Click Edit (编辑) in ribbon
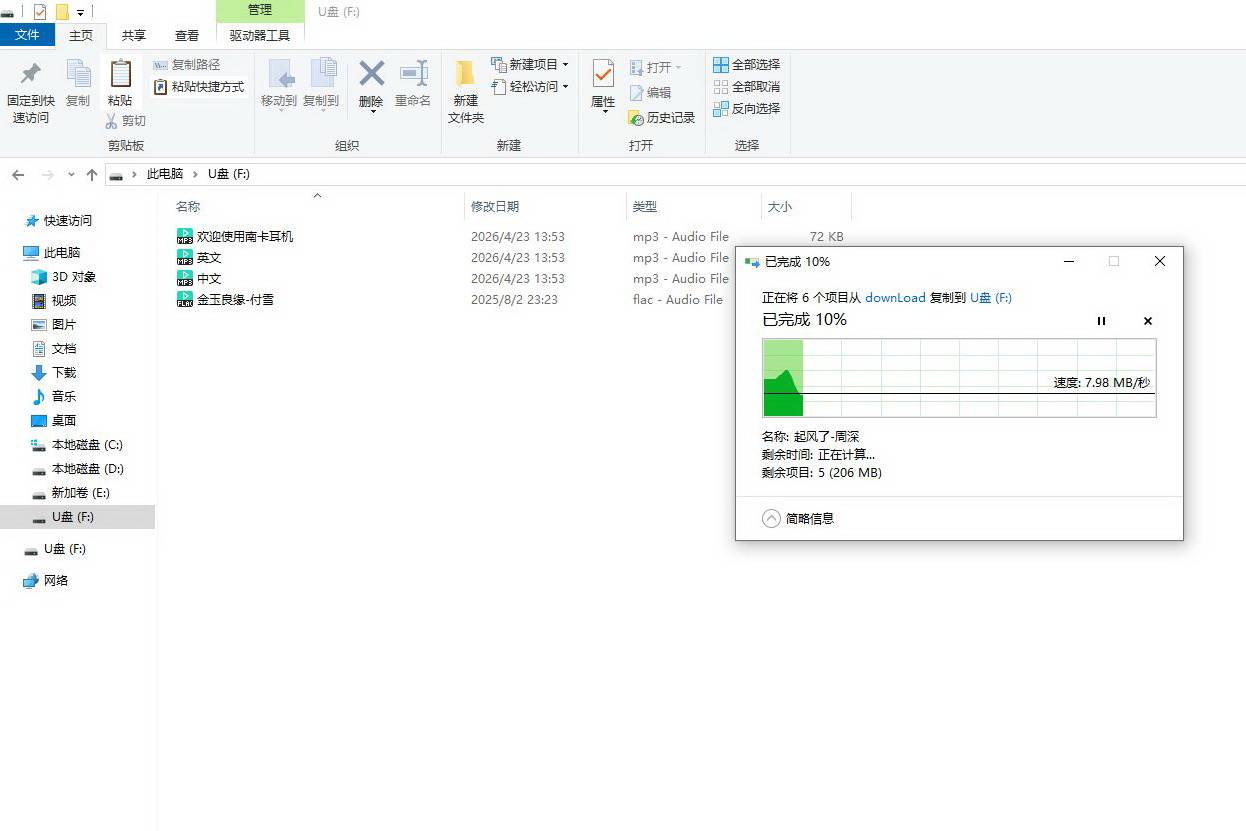The height and width of the screenshot is (831, 1246). (x=650, y=92)
